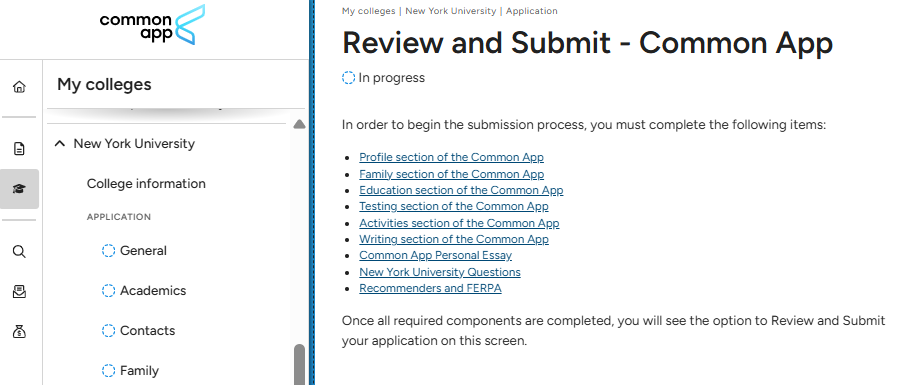
Task: Open the inbox tray sidebar icon
Action: (19, 292)
